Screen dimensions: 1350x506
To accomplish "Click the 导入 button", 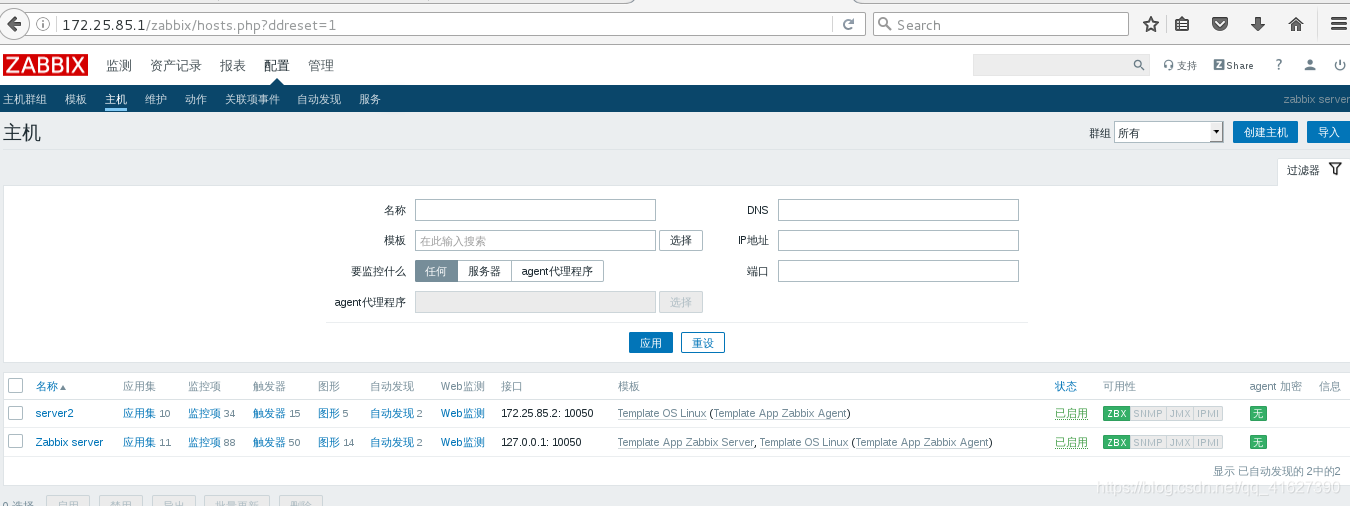I will click(1328, 132).
